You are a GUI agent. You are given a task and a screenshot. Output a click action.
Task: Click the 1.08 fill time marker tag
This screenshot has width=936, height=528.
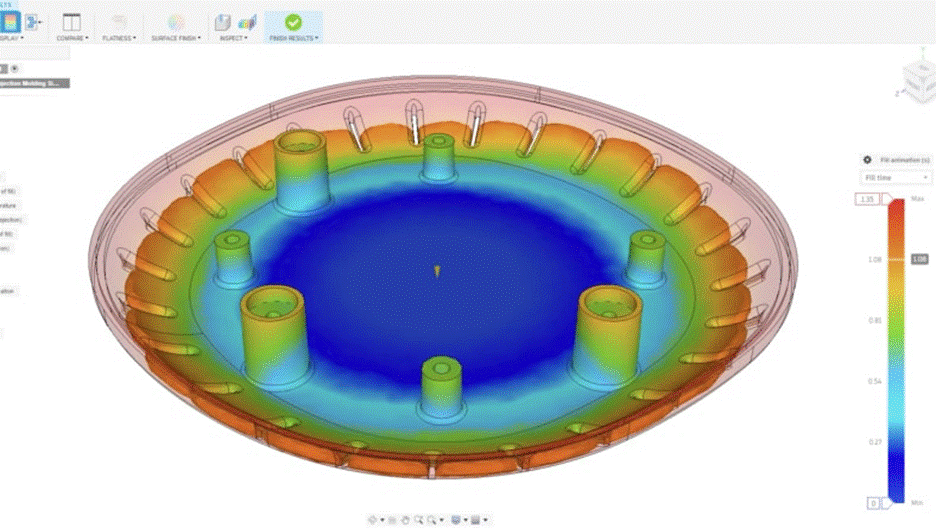coord(919,259)
